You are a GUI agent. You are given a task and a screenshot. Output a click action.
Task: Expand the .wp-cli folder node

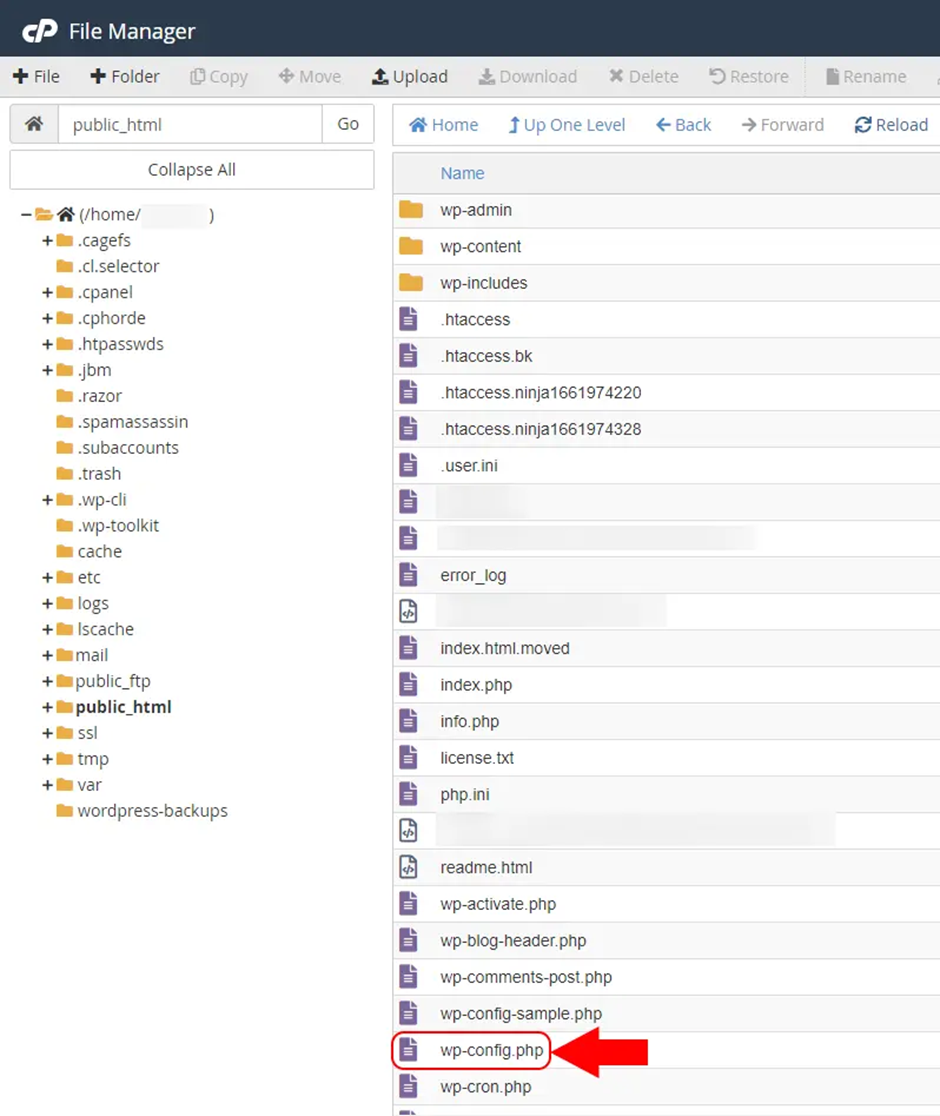tap(48, 500)
